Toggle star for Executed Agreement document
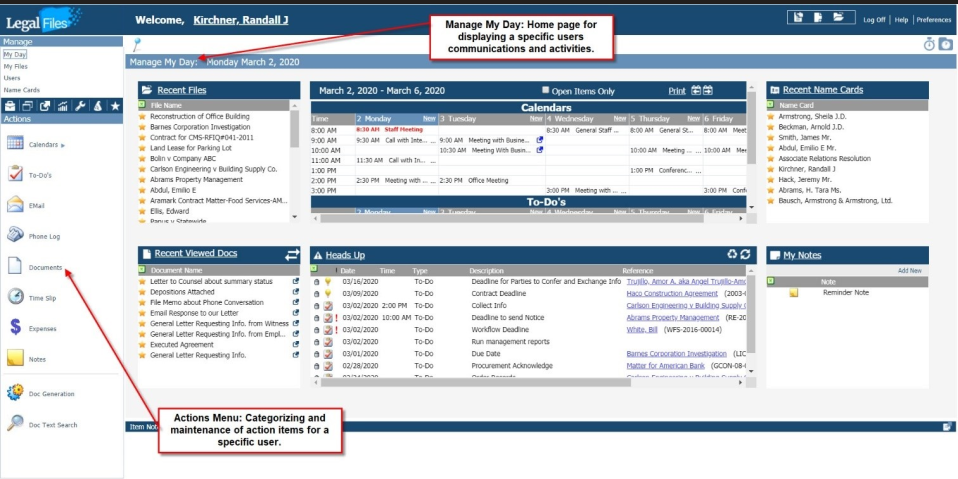This screenshot has width=958, height=479. (x=142, y=345)
